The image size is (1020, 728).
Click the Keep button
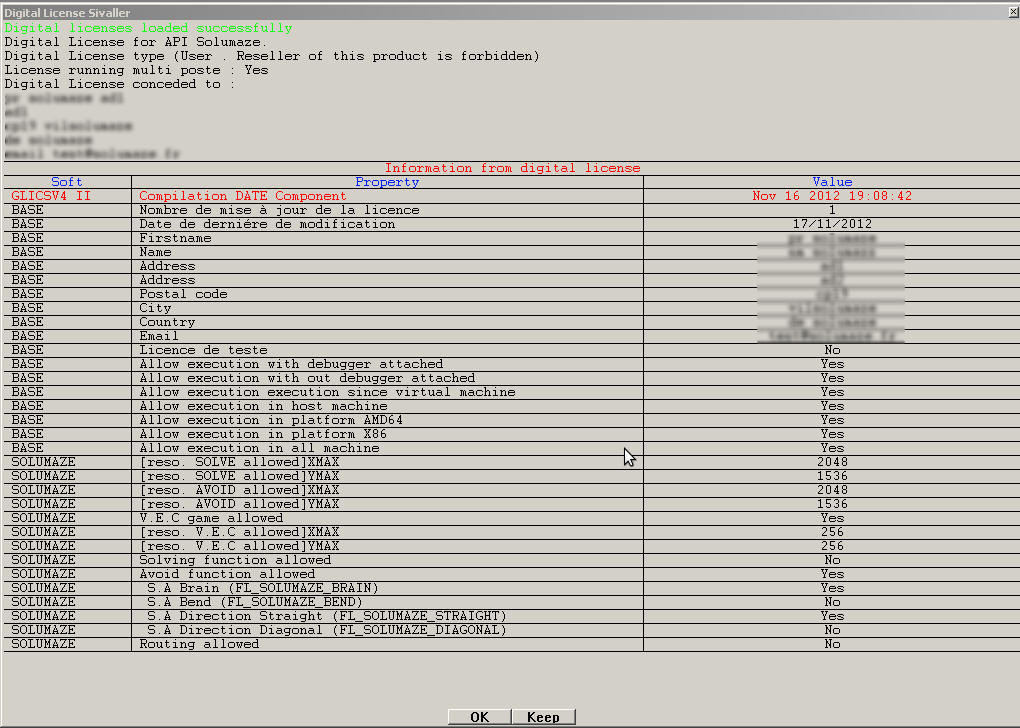click(543, 717)
